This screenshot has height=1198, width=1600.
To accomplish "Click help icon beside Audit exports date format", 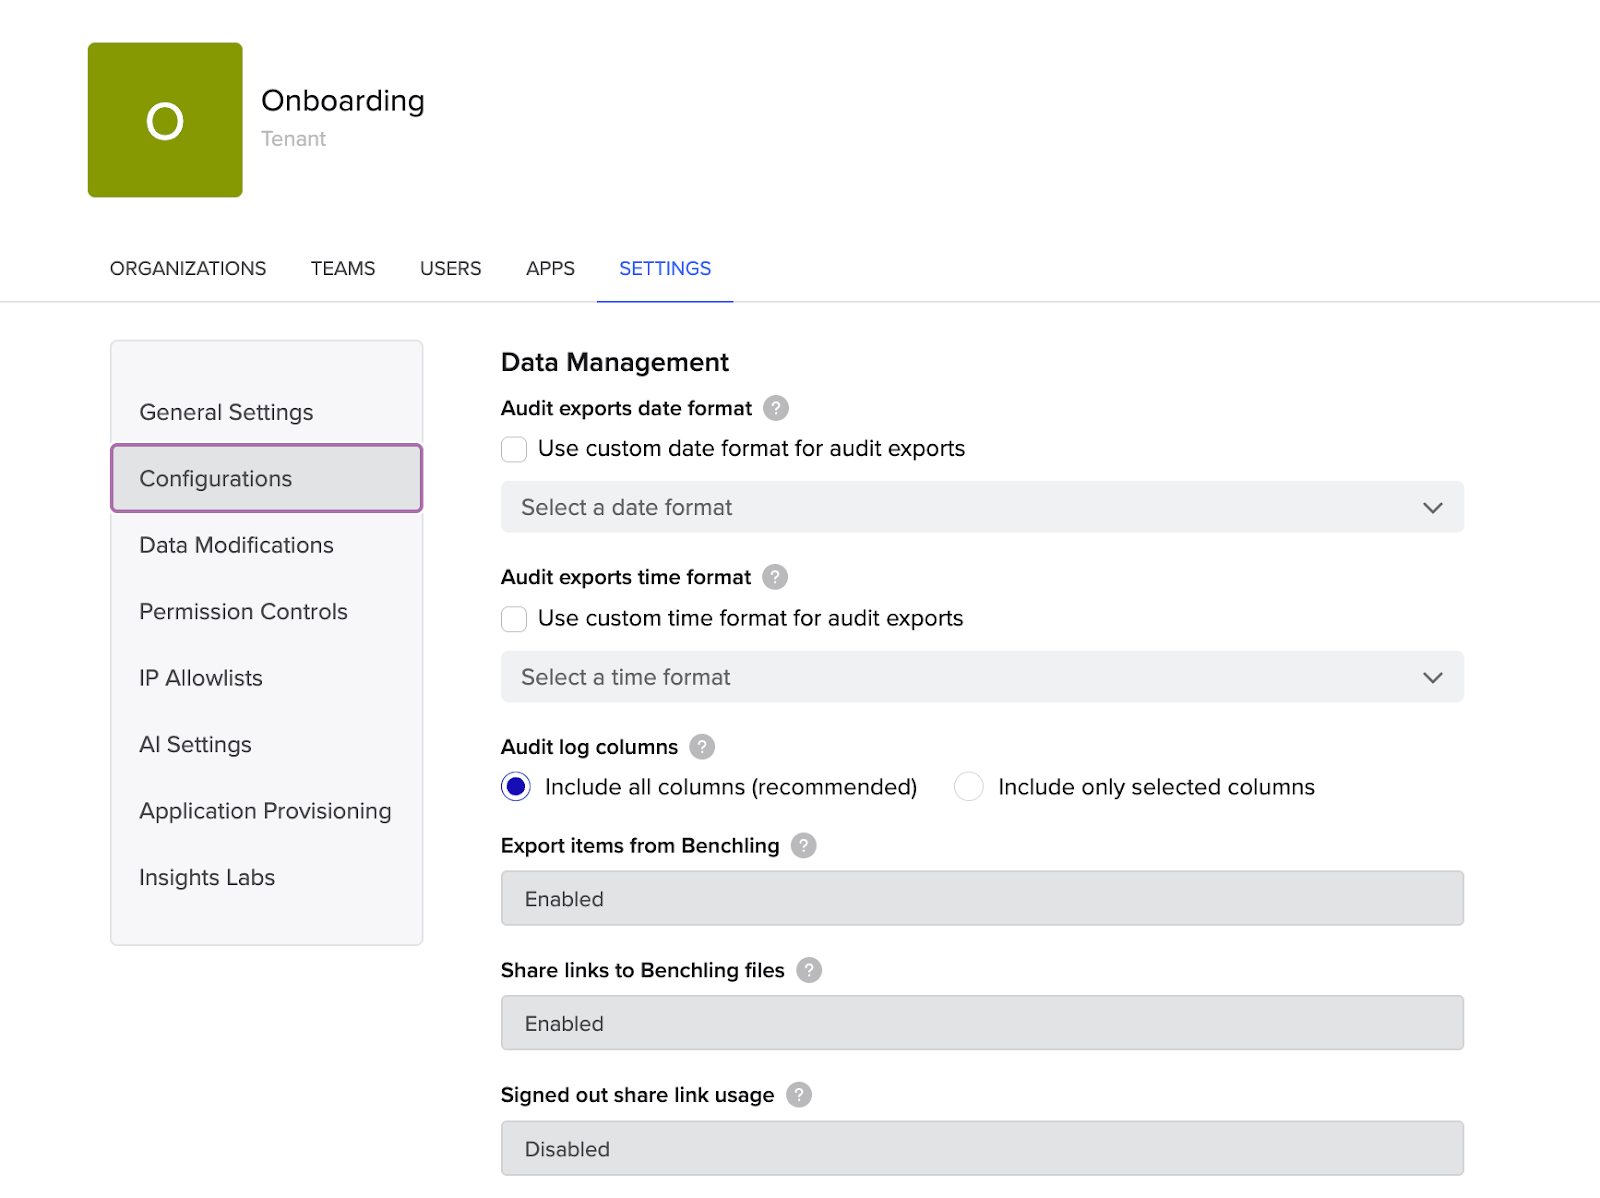I will (x=776, y=408).
